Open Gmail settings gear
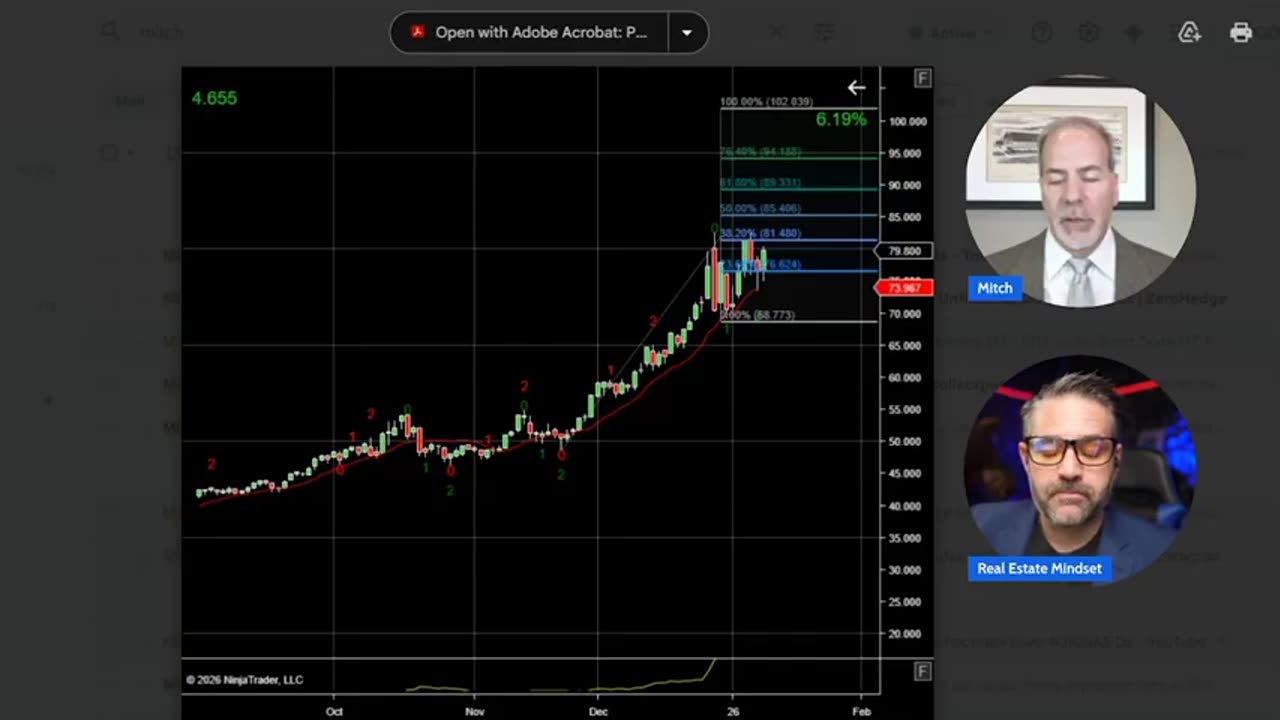The image size is (1280, 720). point(1088,33)
